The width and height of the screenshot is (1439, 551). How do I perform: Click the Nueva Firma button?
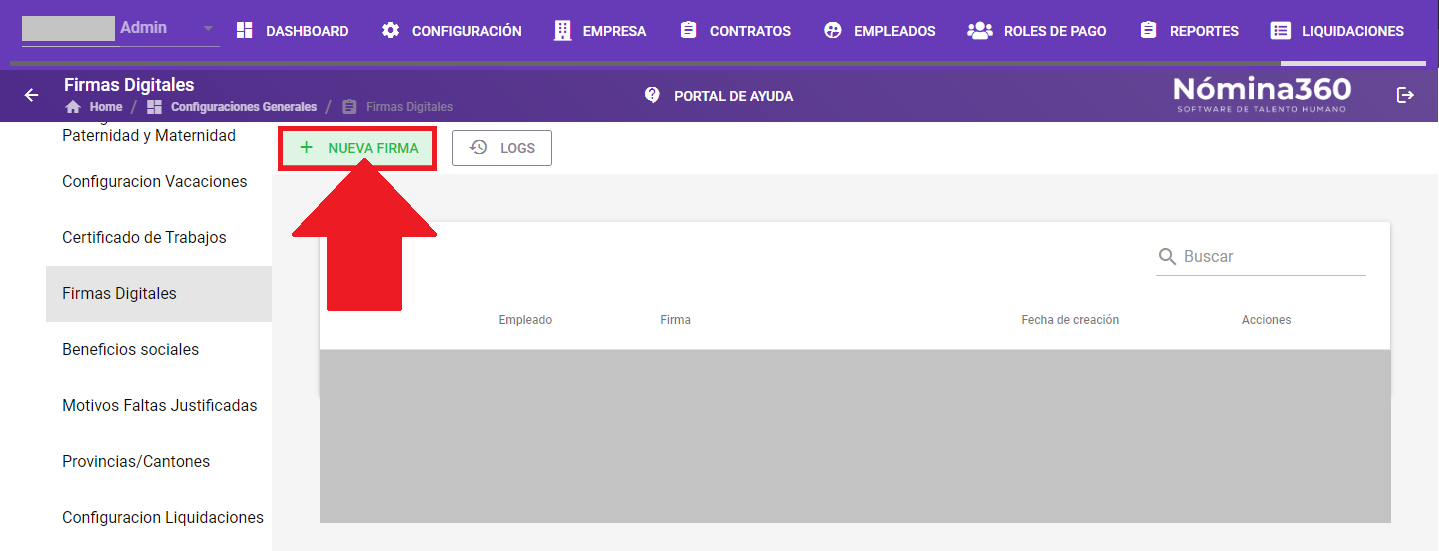[358, 148]
